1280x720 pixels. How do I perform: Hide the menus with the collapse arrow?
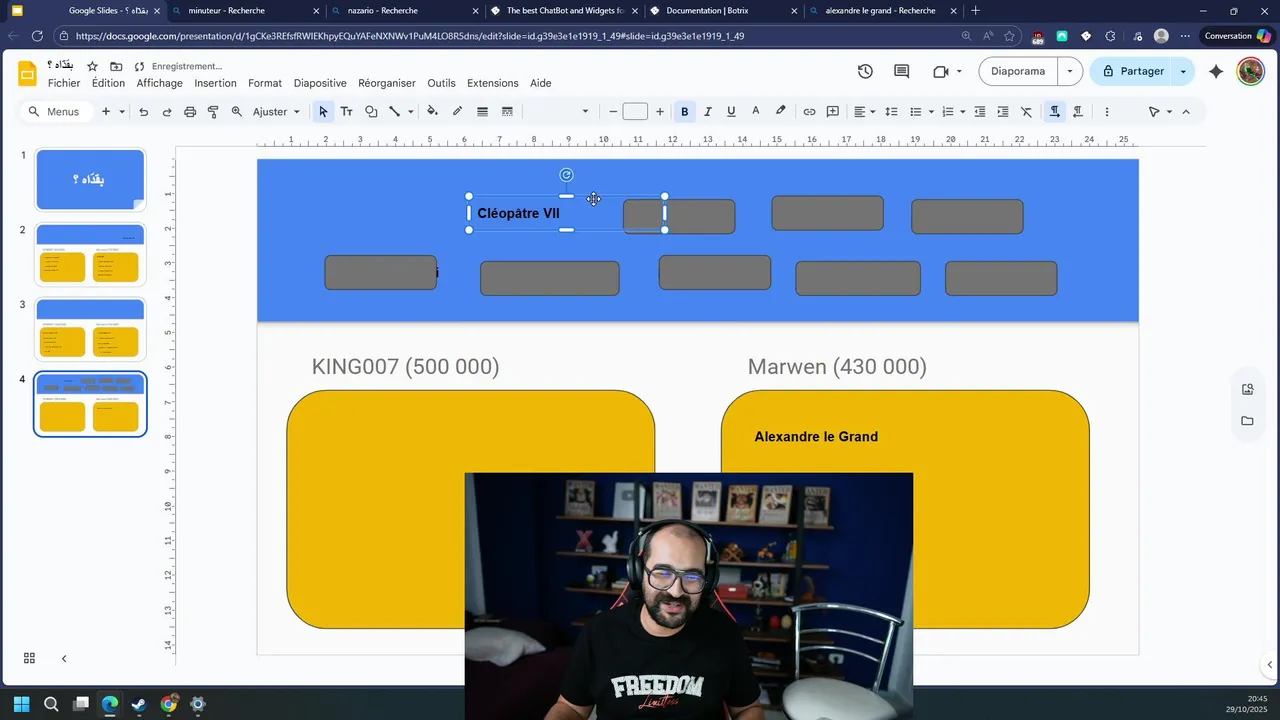[1186, 112]
